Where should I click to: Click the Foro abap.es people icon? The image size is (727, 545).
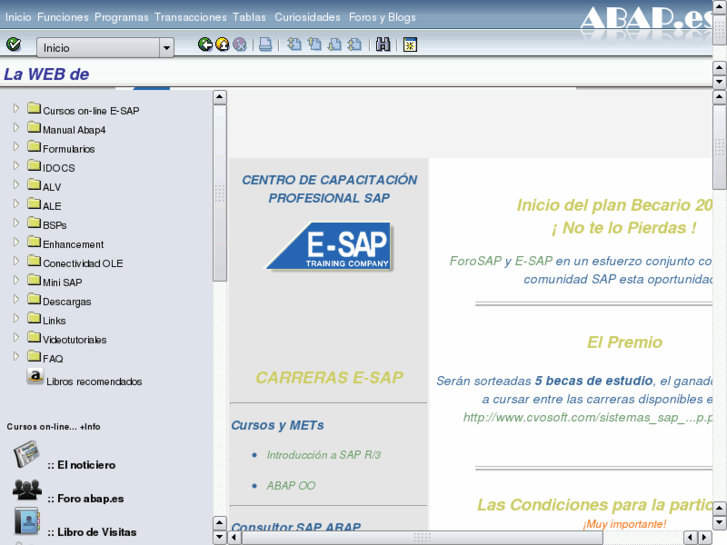coord(27,490)
